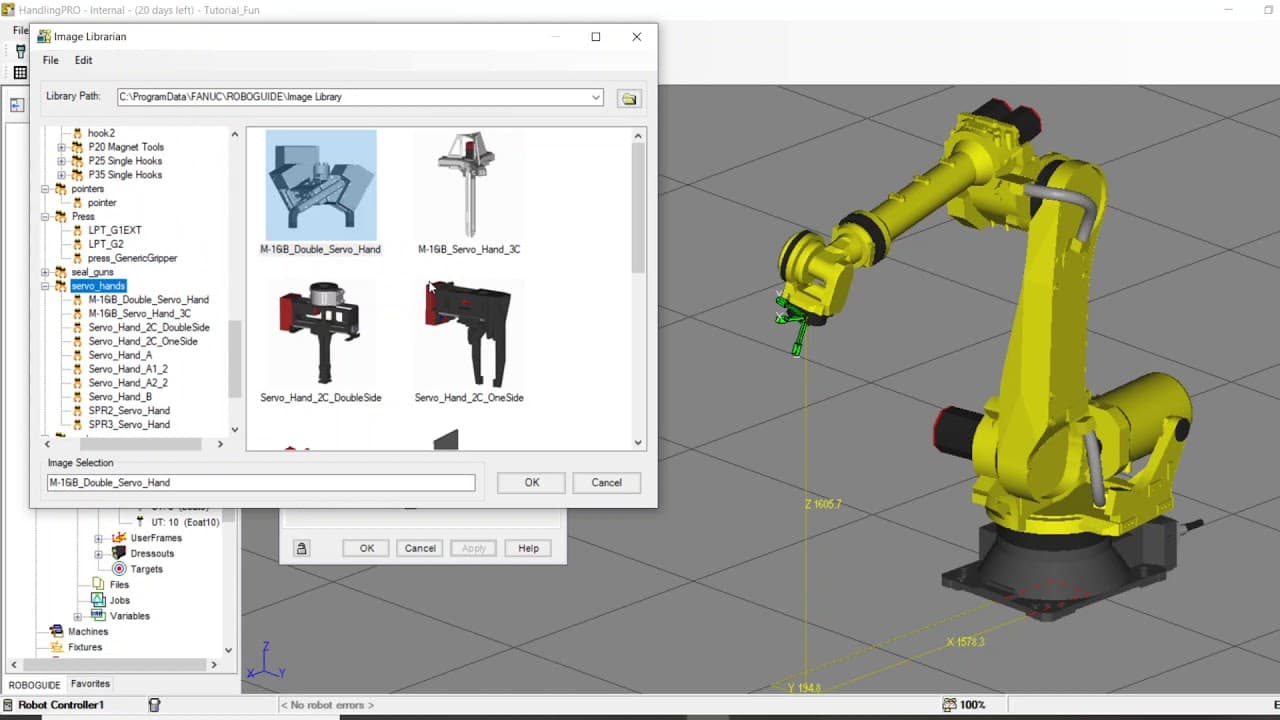Image resolution: width=1280 pixels, height=720 pixels.
Task: Expand the Dressouts tree node
Action: [98, 553]
